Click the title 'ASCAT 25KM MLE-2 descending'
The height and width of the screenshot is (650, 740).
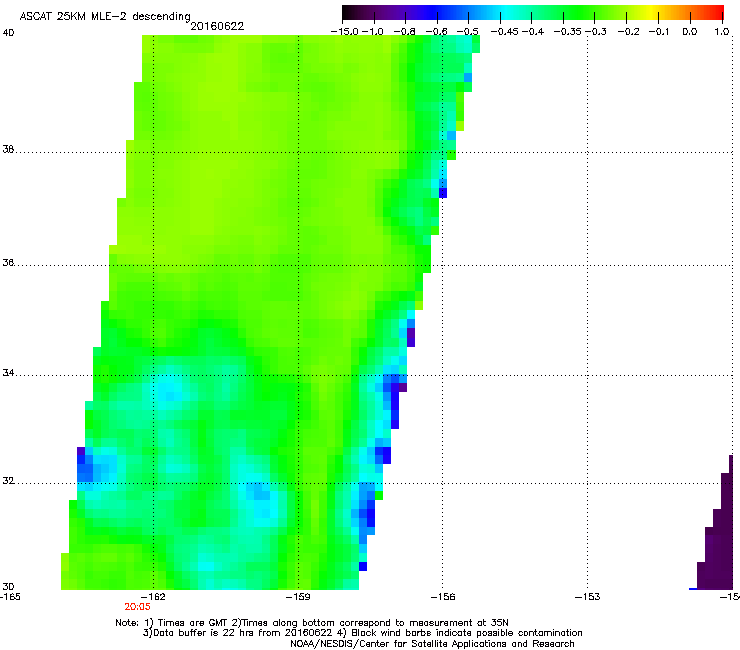click(105, 17)
